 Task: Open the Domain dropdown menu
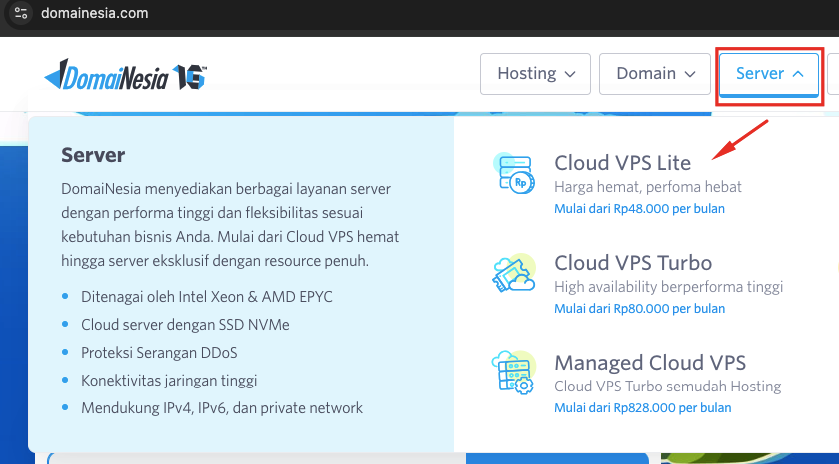click(x=655, y=74)
